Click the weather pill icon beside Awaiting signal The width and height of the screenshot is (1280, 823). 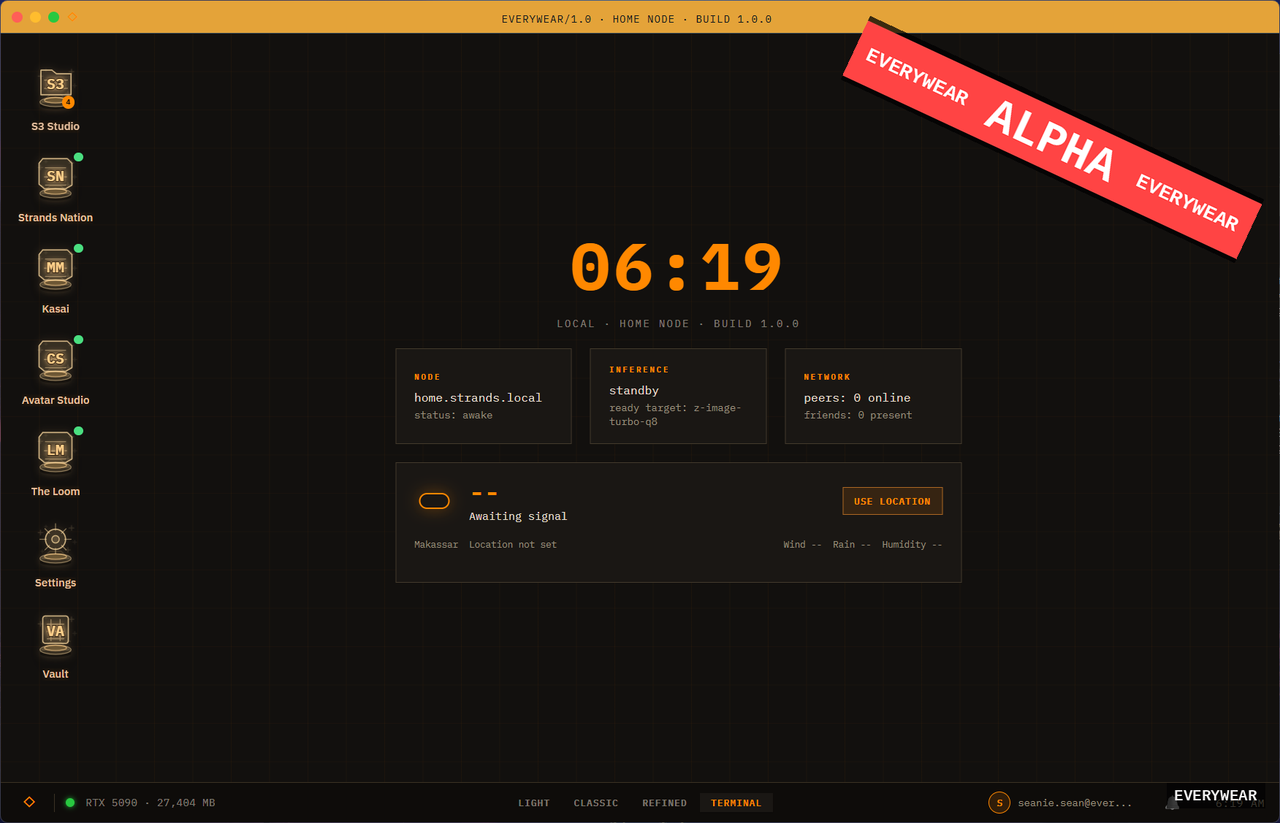[434, 501]
